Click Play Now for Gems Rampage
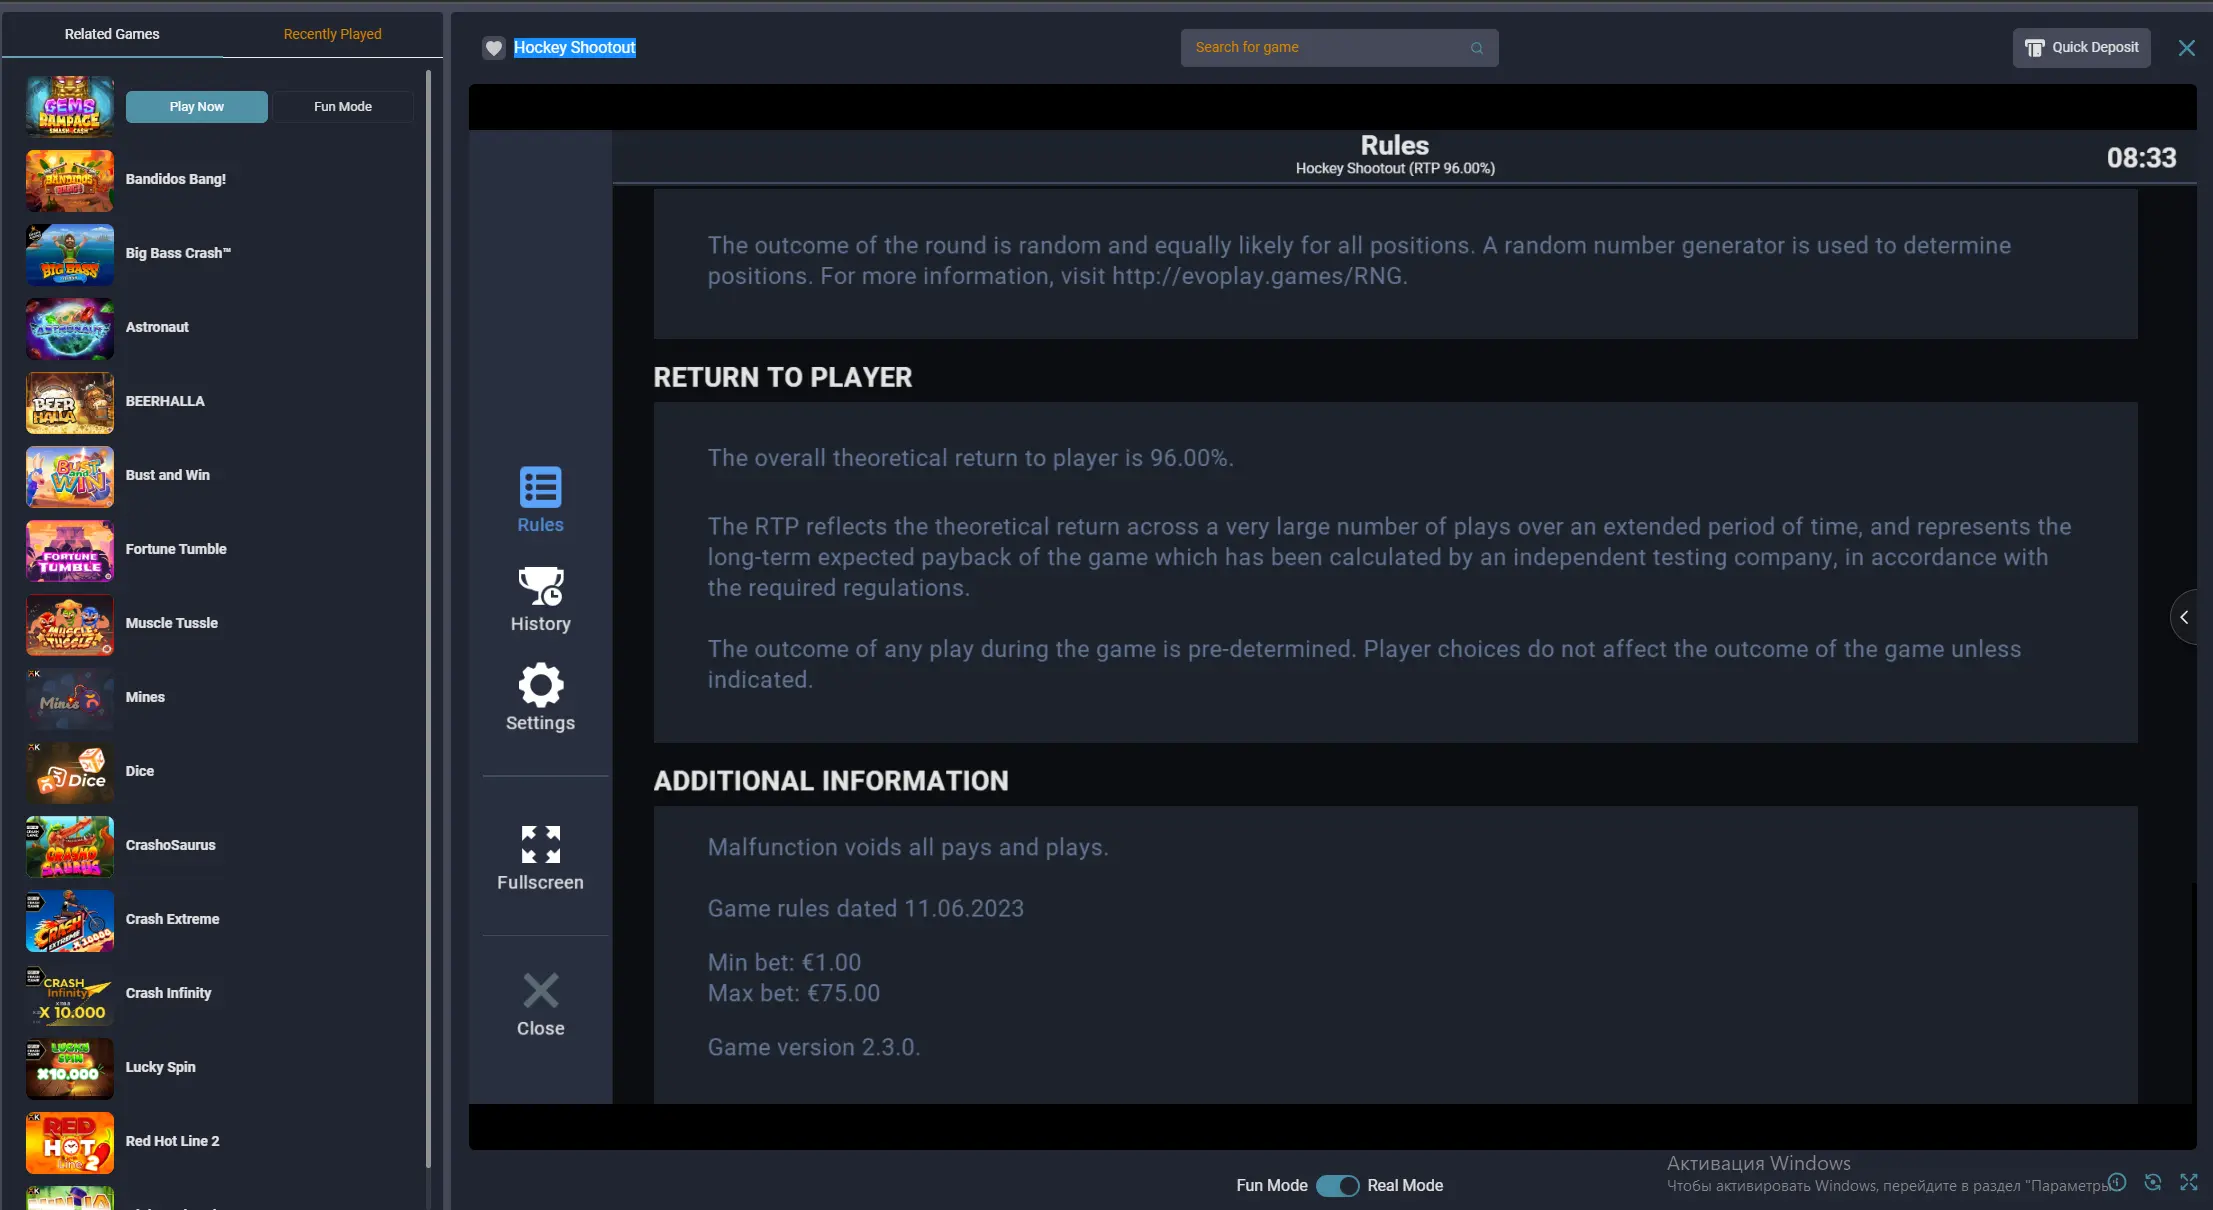The image size is (2213, 1210). 197,106
